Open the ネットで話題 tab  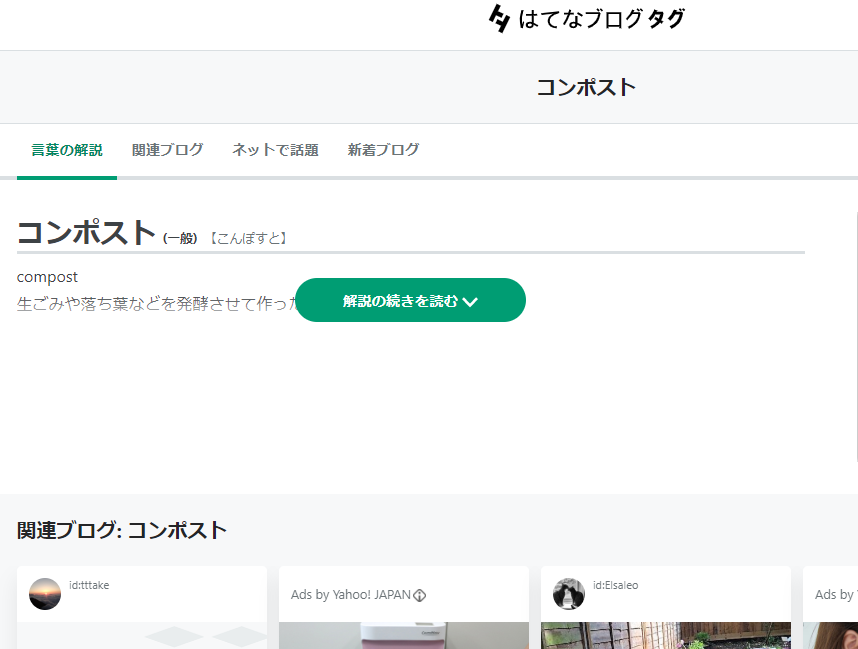point(275,150)
